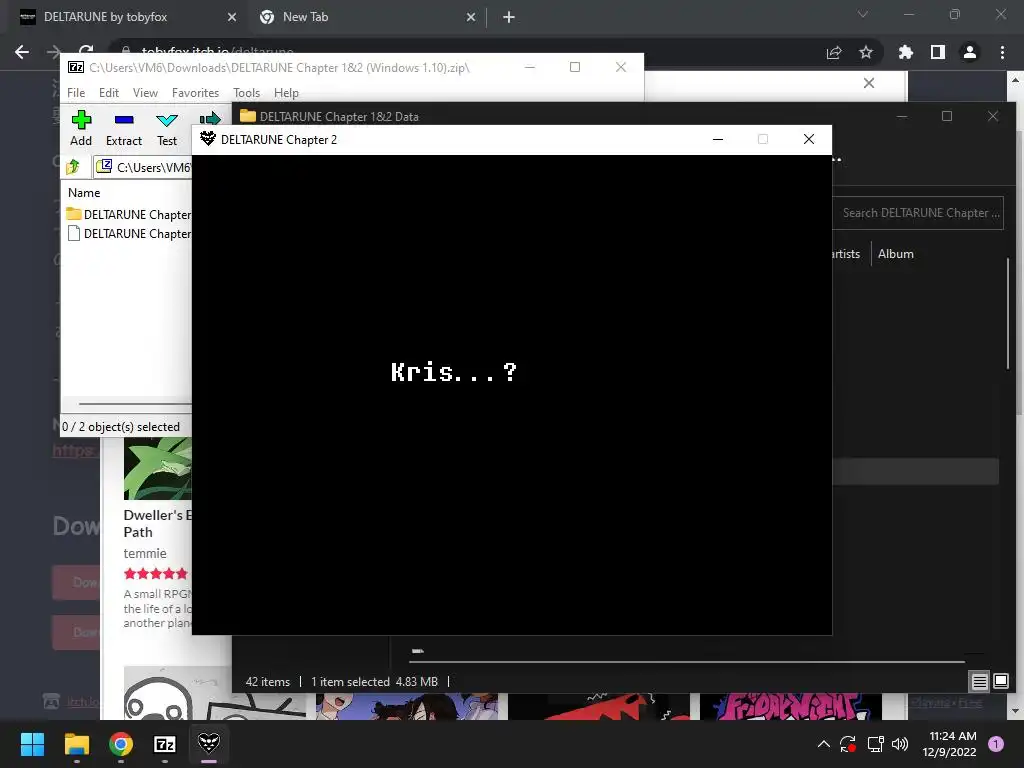Screen dimensions: 1024x768
Task: Click the Kris...? text in the game
Action: (x=454, y=372)
